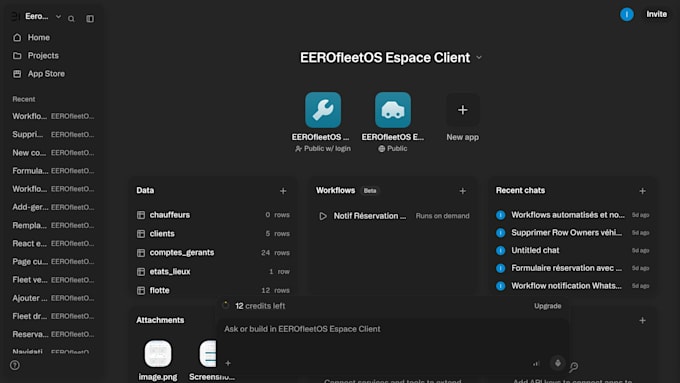Open the etats_lieux table
The width and height of the screenshot is (680, 383).
point(213,272)
